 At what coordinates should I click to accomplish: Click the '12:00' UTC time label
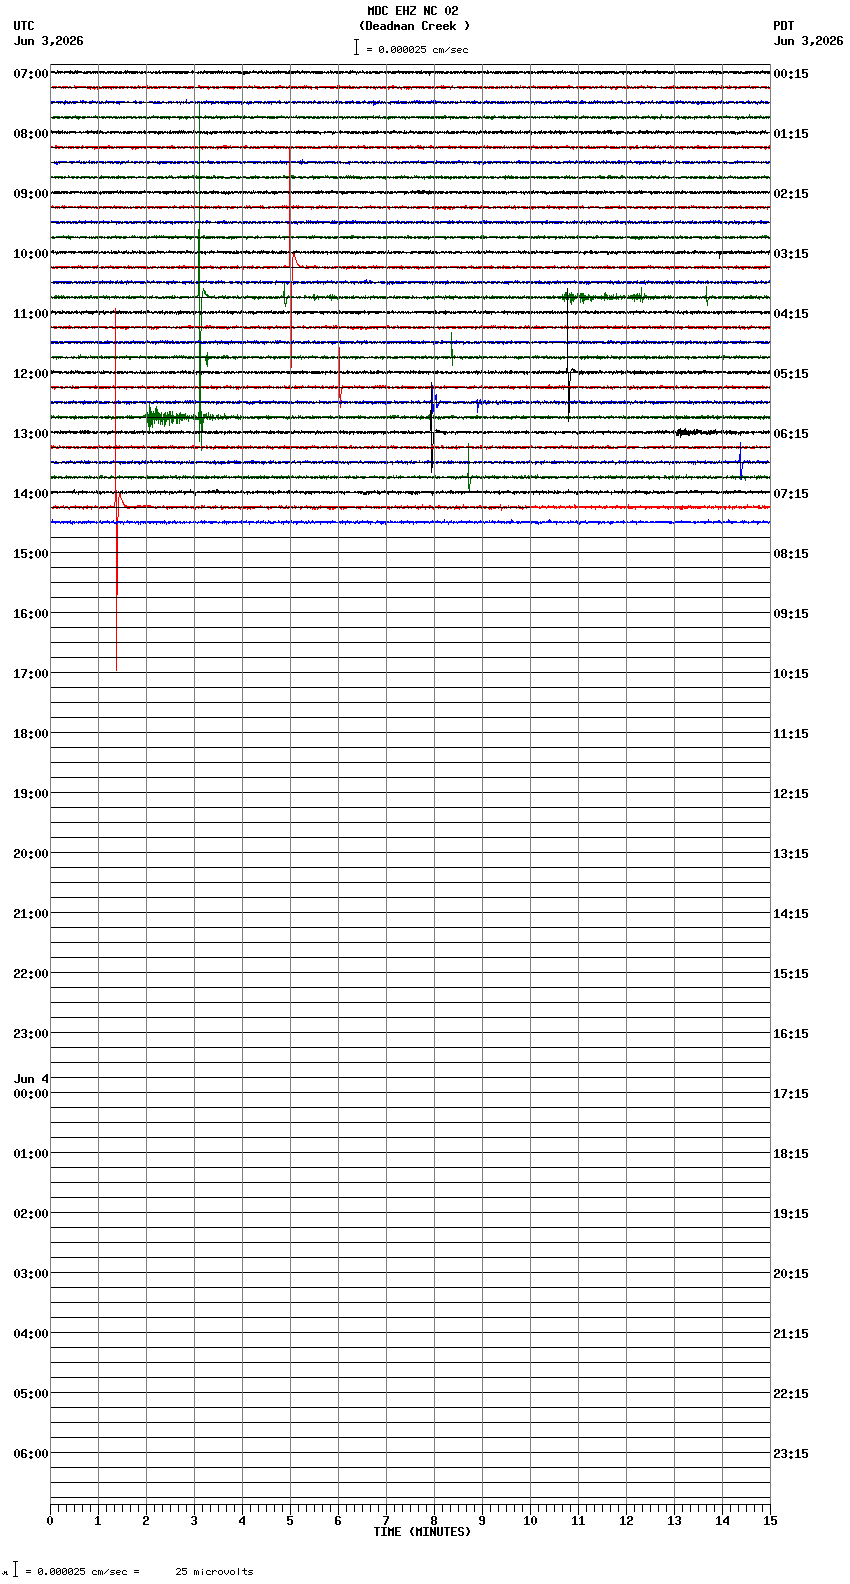(31, 374)
